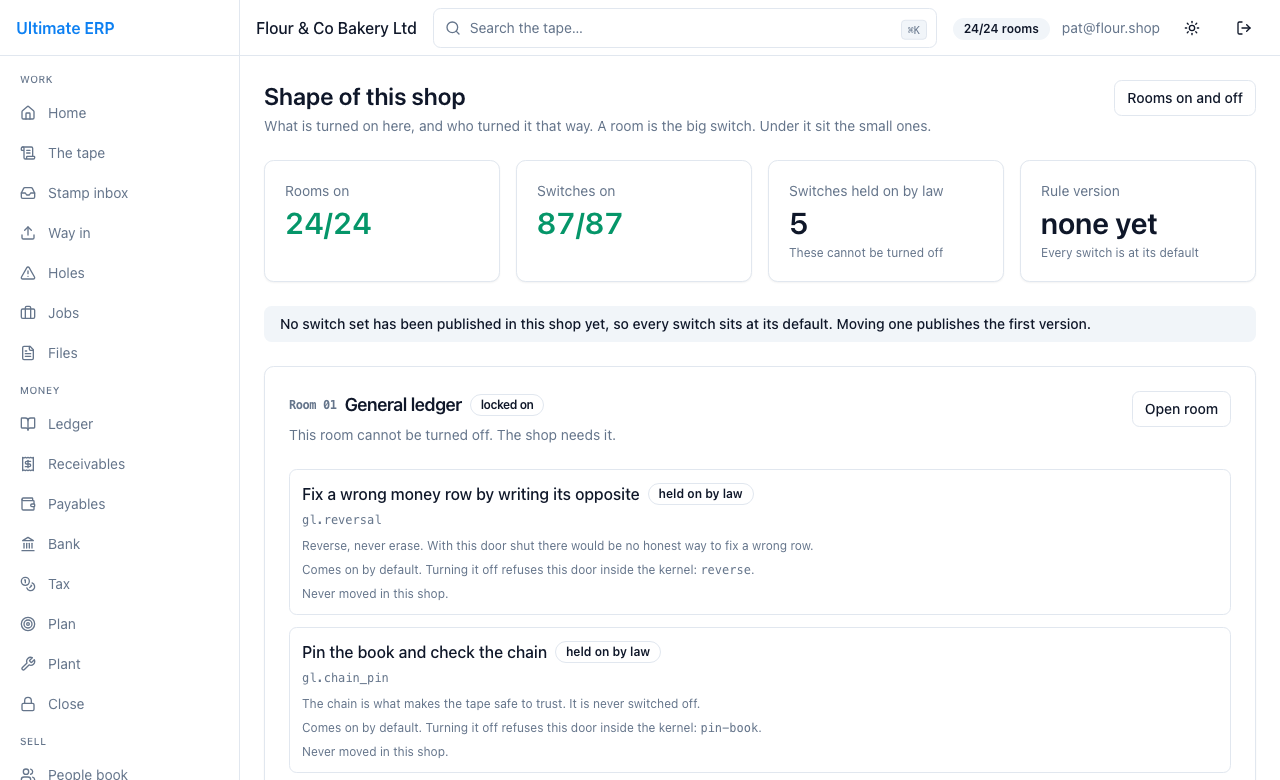Click the 24/24 rooms badge
Screen dimensions: 1280x780
[x=1001, y=29]
